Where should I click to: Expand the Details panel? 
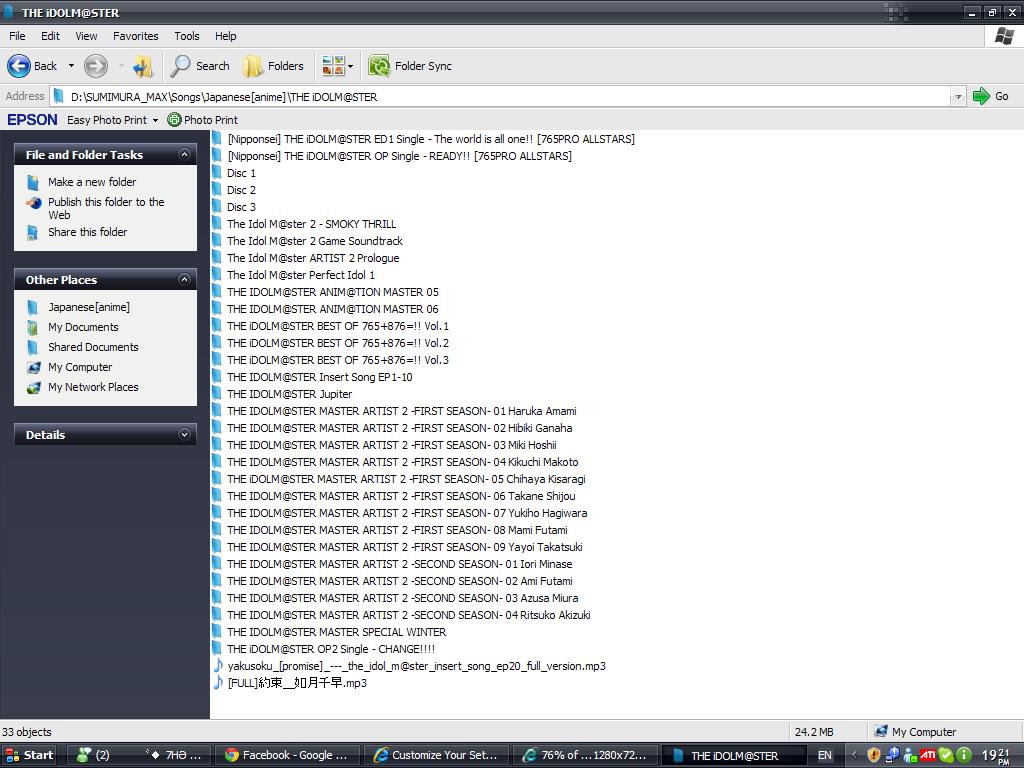pos(184,434)
